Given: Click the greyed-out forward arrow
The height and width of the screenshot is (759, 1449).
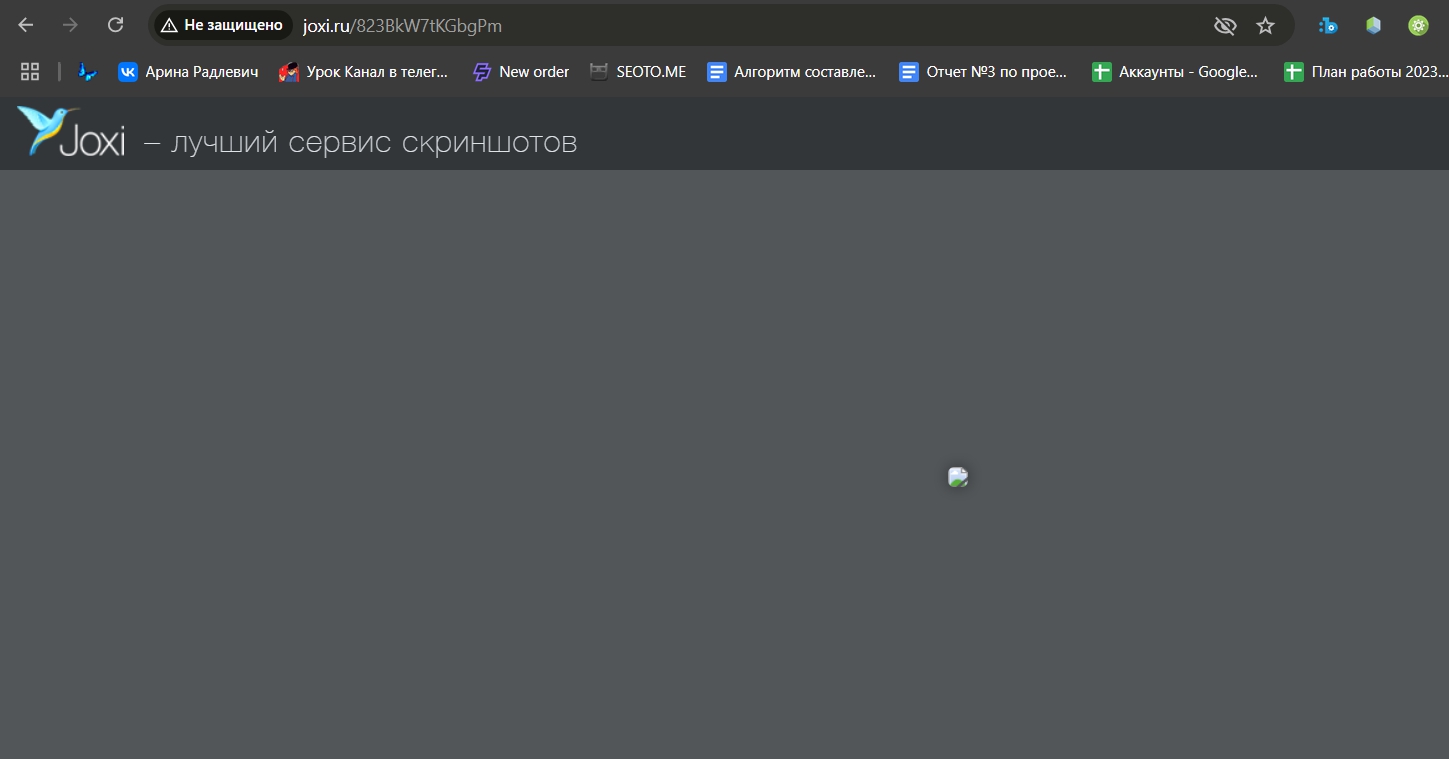Looking at the screenshot, I should click(x=70, y=25).
